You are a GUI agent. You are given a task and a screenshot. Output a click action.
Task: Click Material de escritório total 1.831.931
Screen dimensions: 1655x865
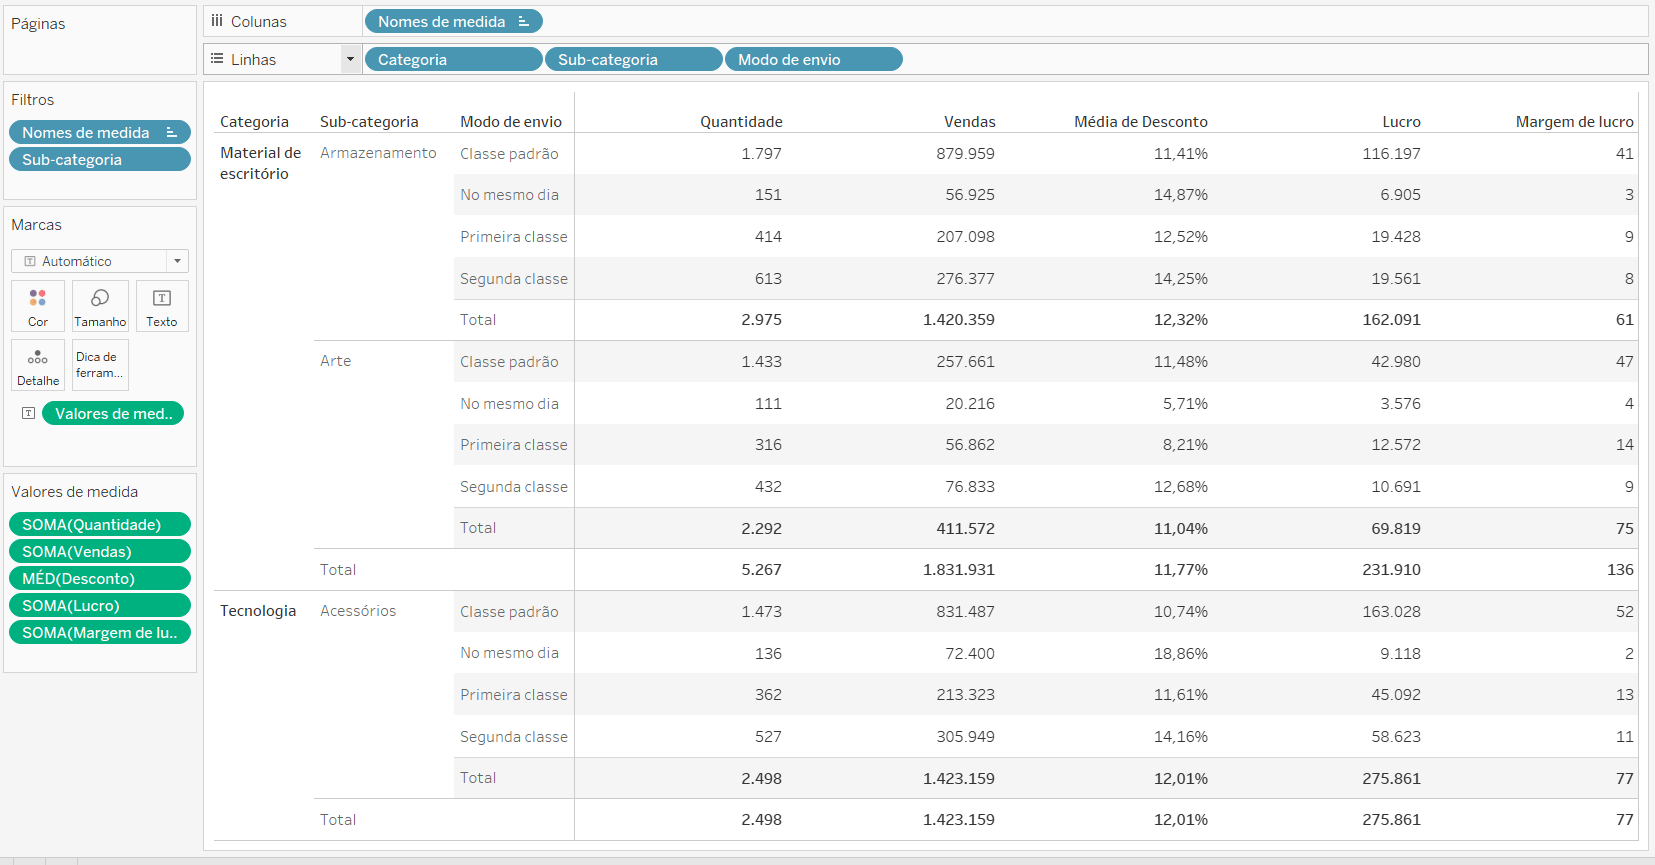pyautogui.click(x=958, y=569)
